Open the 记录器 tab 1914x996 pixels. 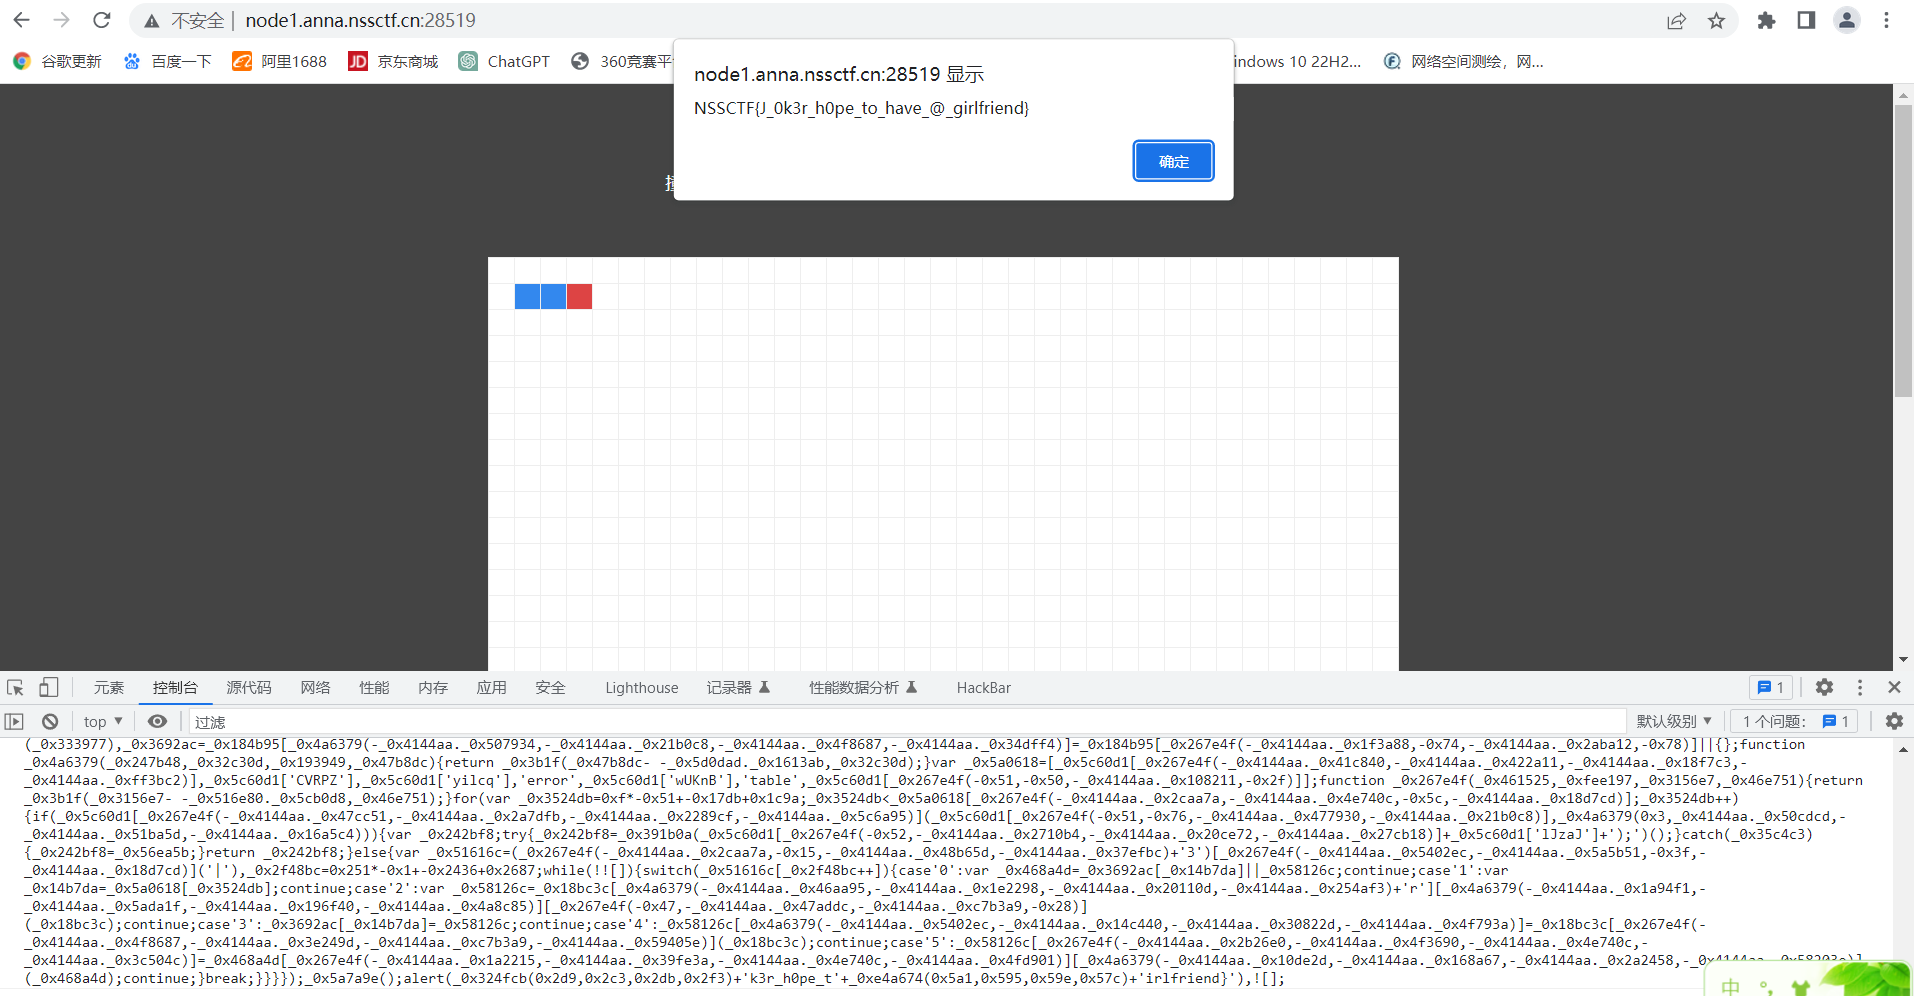click(738, 688)
